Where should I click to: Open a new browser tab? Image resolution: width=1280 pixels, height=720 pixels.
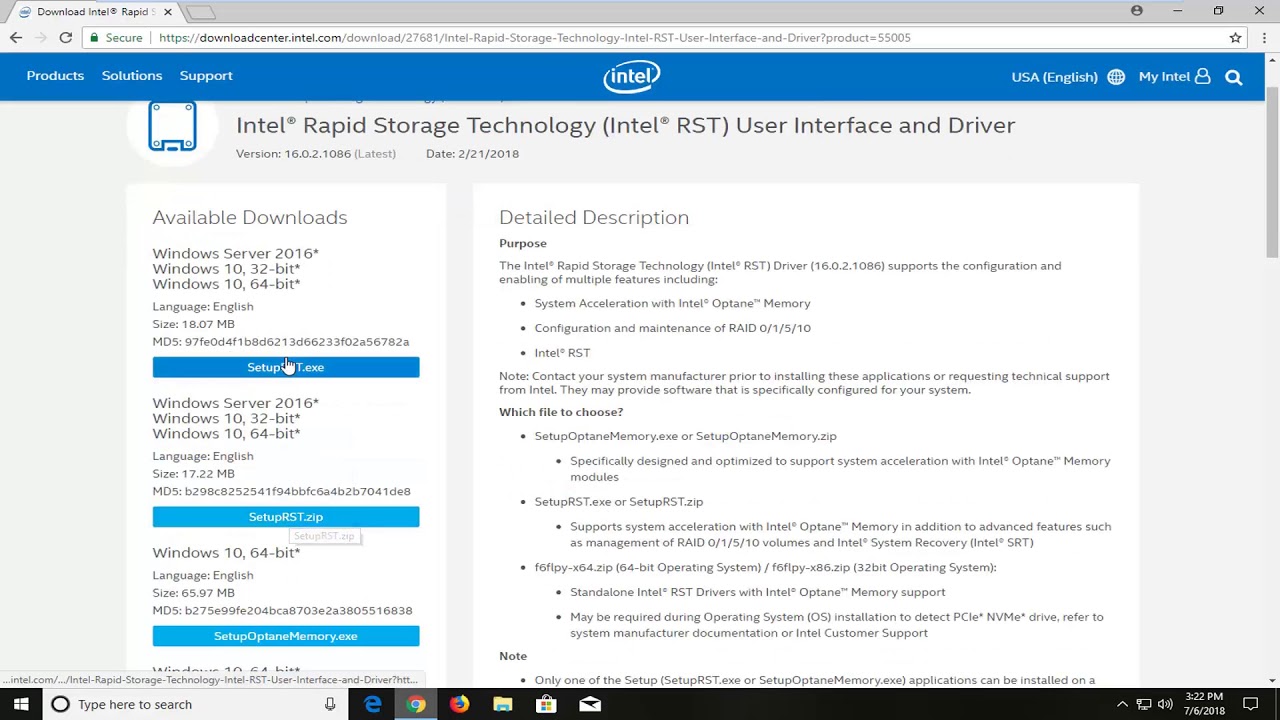(x=200, y=12)
